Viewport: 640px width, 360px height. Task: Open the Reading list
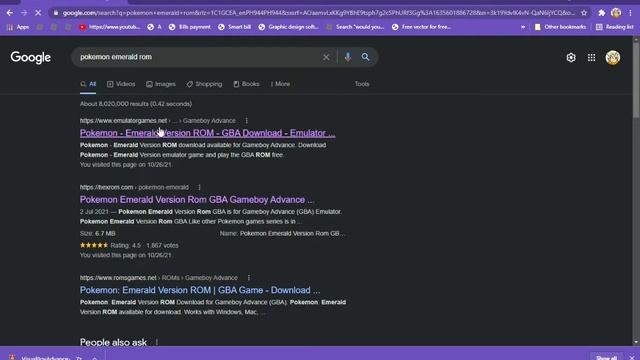click(x=615, y=27)
